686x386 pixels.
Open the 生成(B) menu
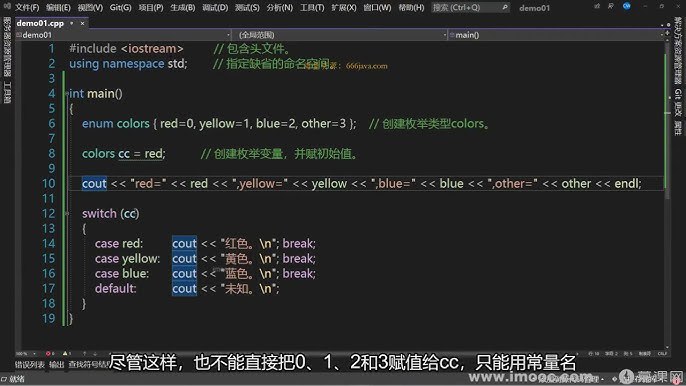pos(182,7)
